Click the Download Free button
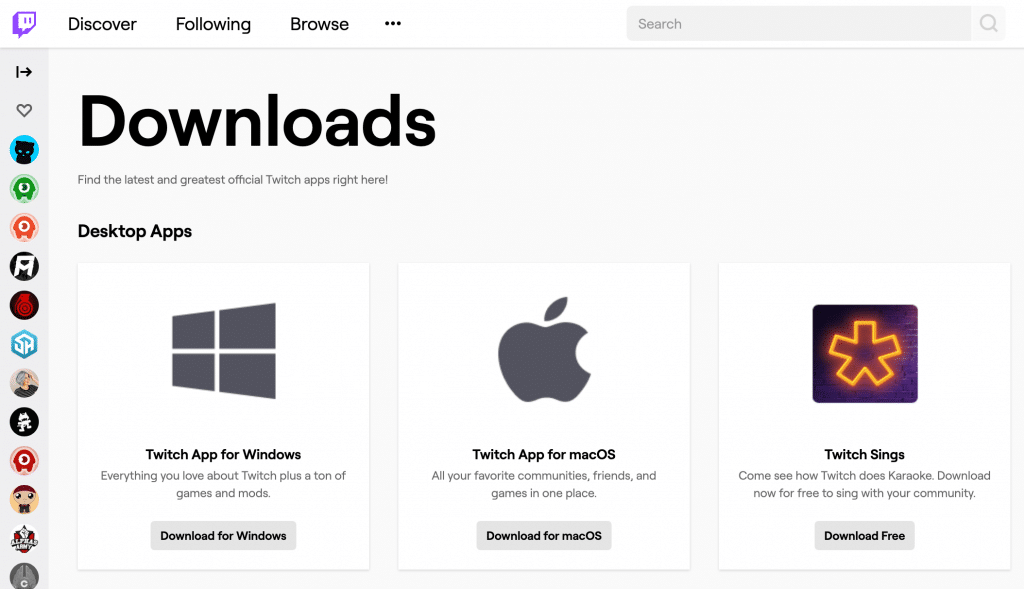The width and height of the screenshot is (1024, 589). tap(864, 535)
